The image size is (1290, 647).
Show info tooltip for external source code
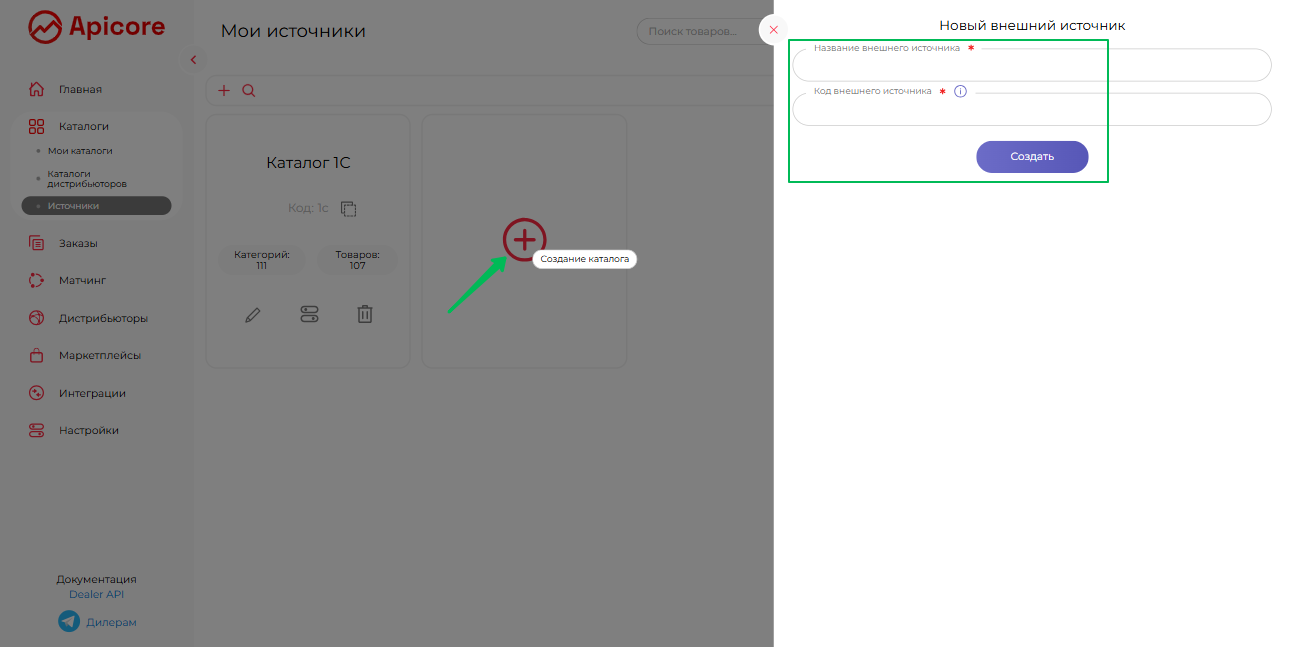click(x=960, y=92)
